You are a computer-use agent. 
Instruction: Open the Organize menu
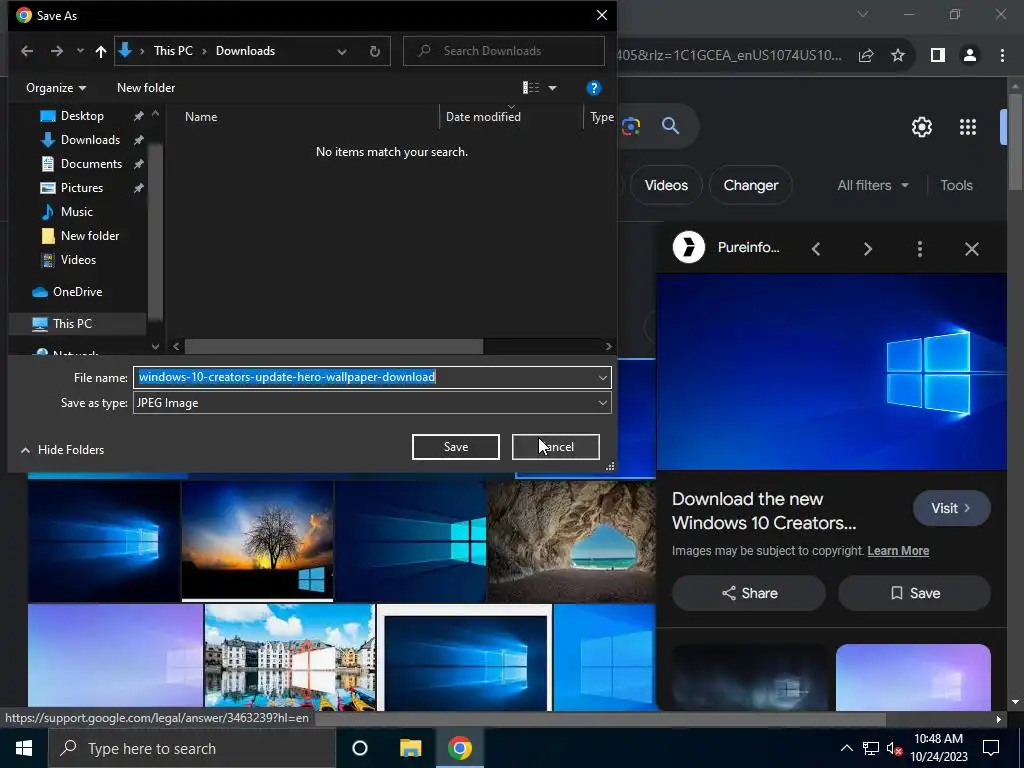point(56,88)
